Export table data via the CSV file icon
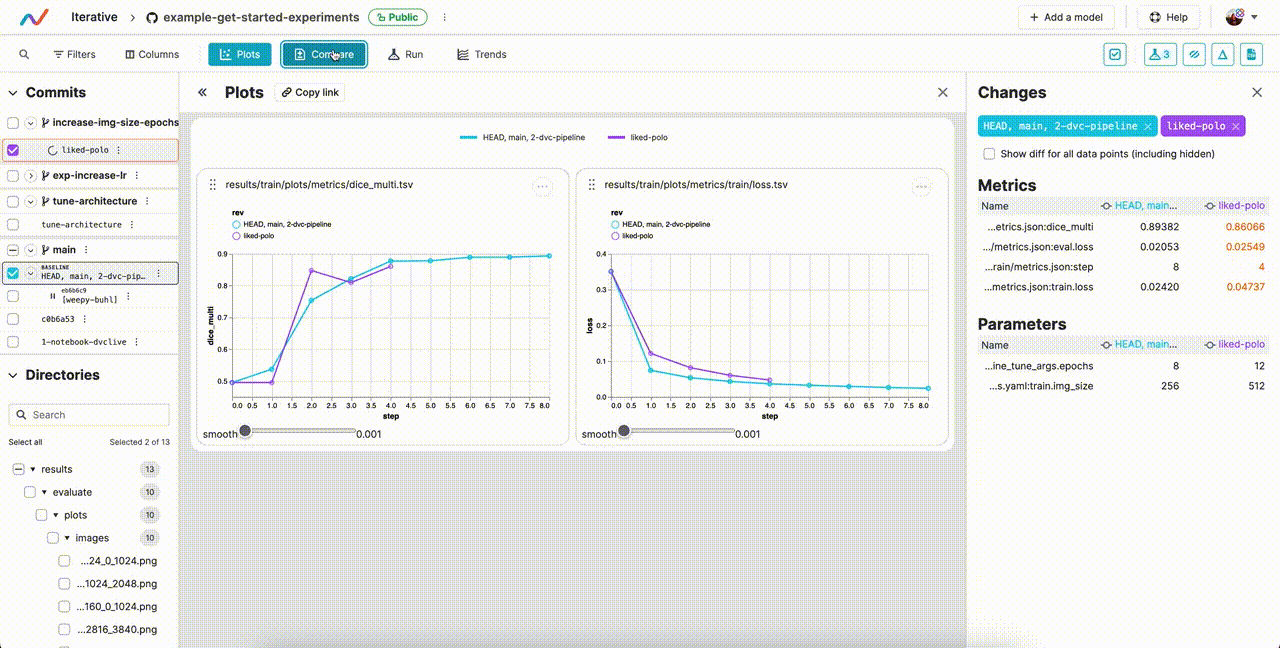 click(1251, 54)
